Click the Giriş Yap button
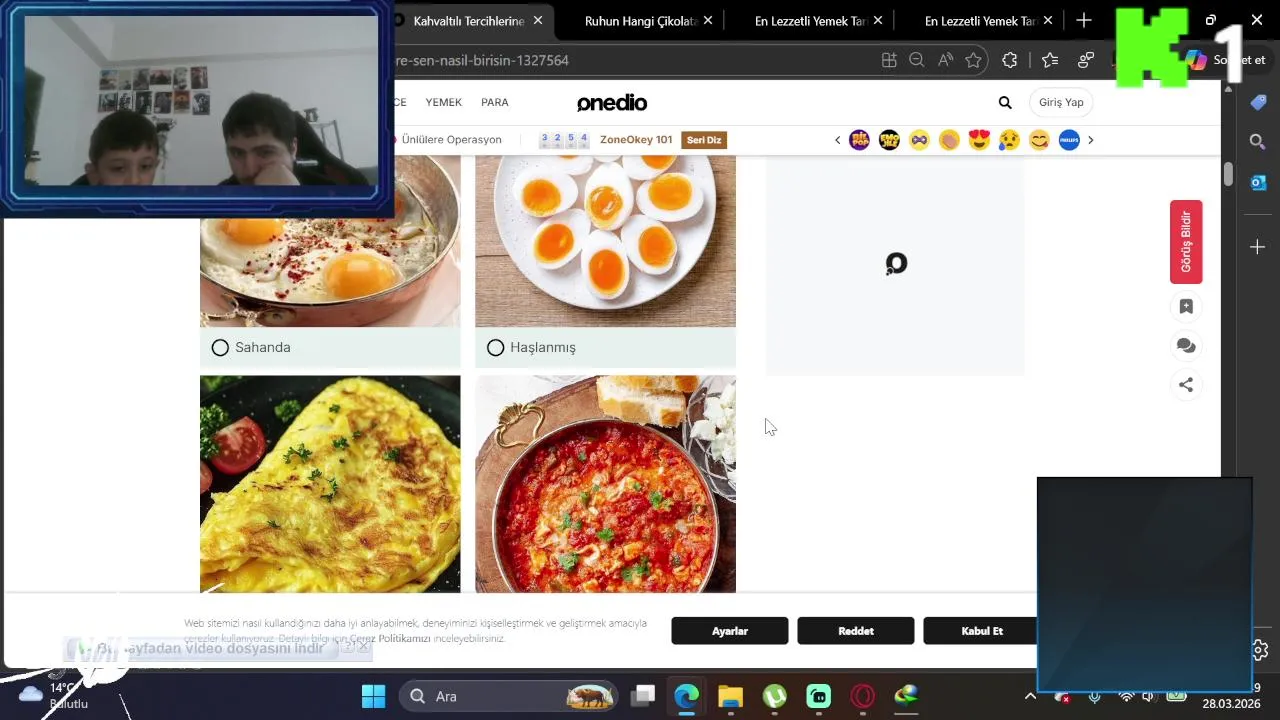1280x720 pixels. [1061, 102]
